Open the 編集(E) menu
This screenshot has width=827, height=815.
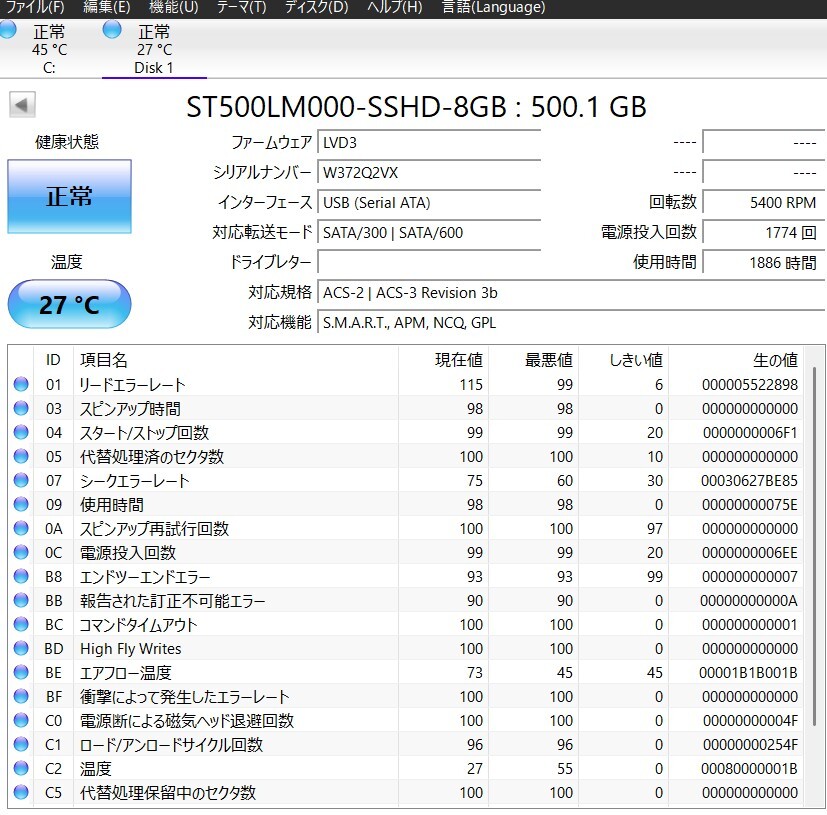click(106, 7)
